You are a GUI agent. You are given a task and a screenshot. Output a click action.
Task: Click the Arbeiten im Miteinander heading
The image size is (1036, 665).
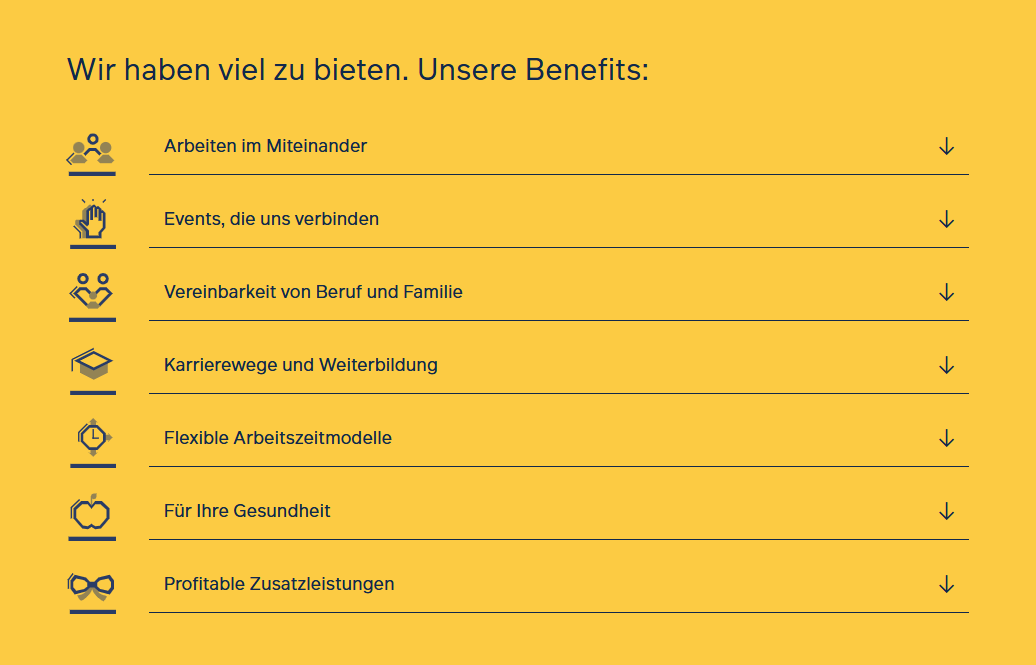click(x=267, y=146)
